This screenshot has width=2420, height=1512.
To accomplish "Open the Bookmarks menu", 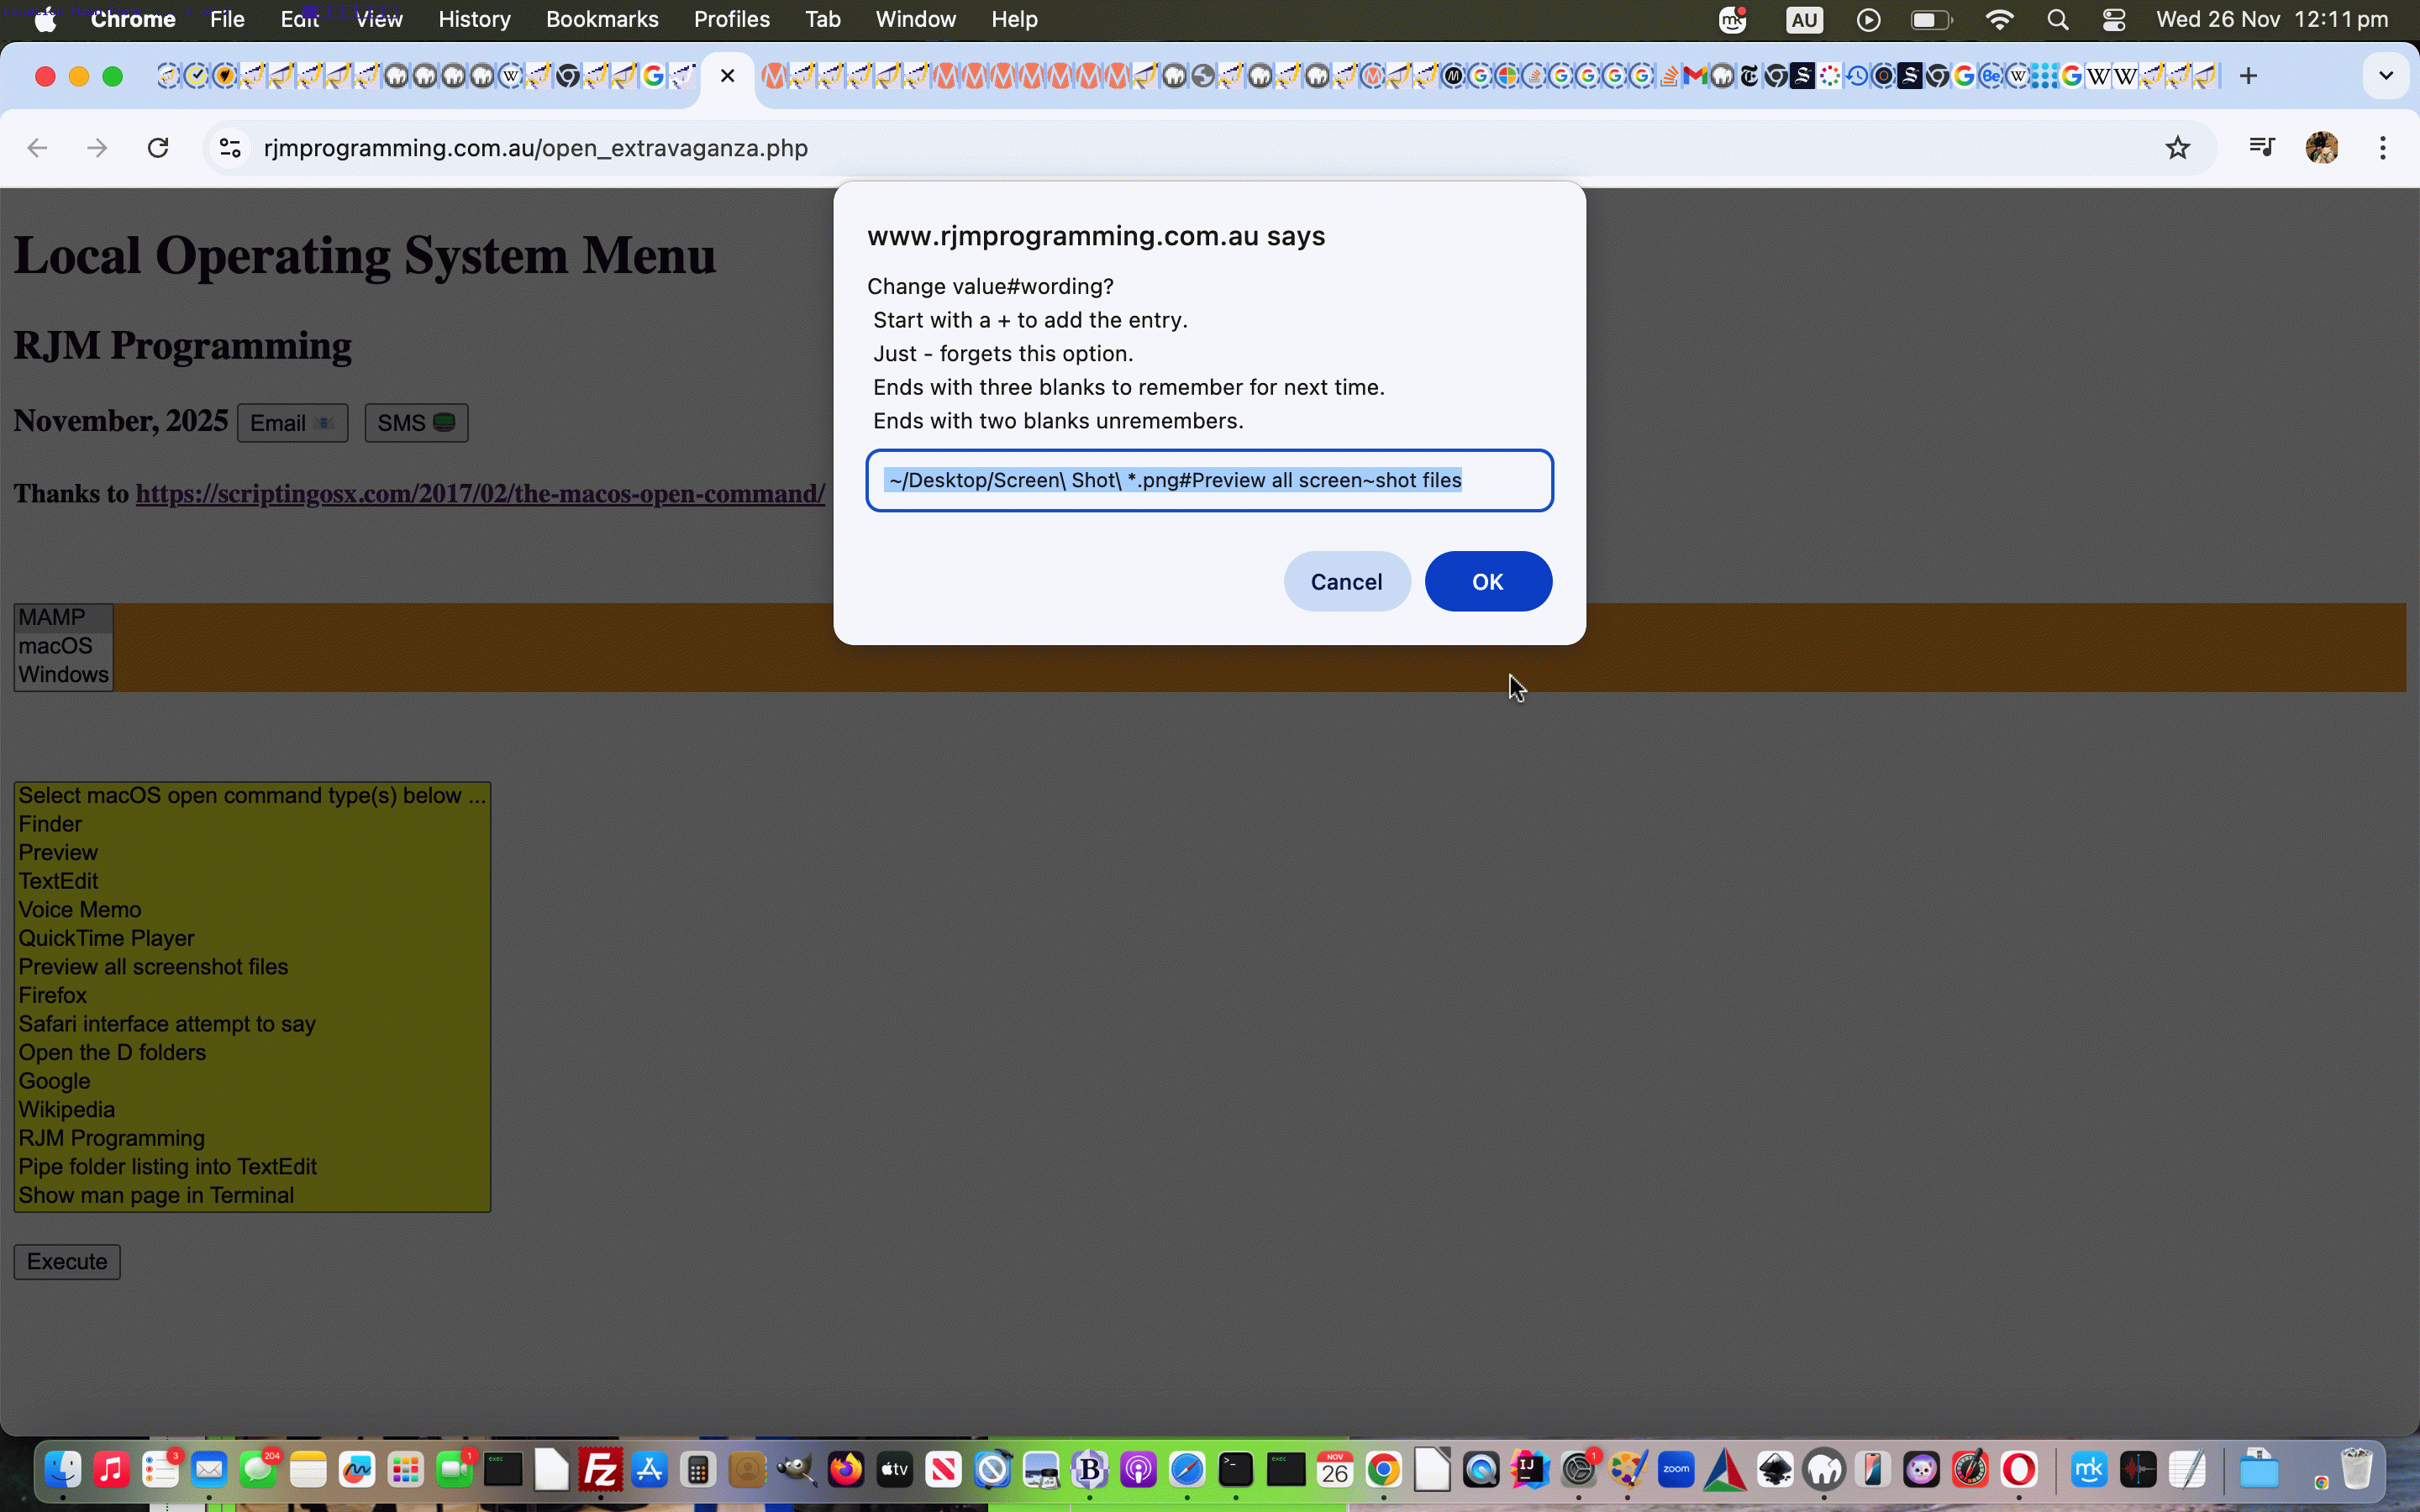I will 602,19.
